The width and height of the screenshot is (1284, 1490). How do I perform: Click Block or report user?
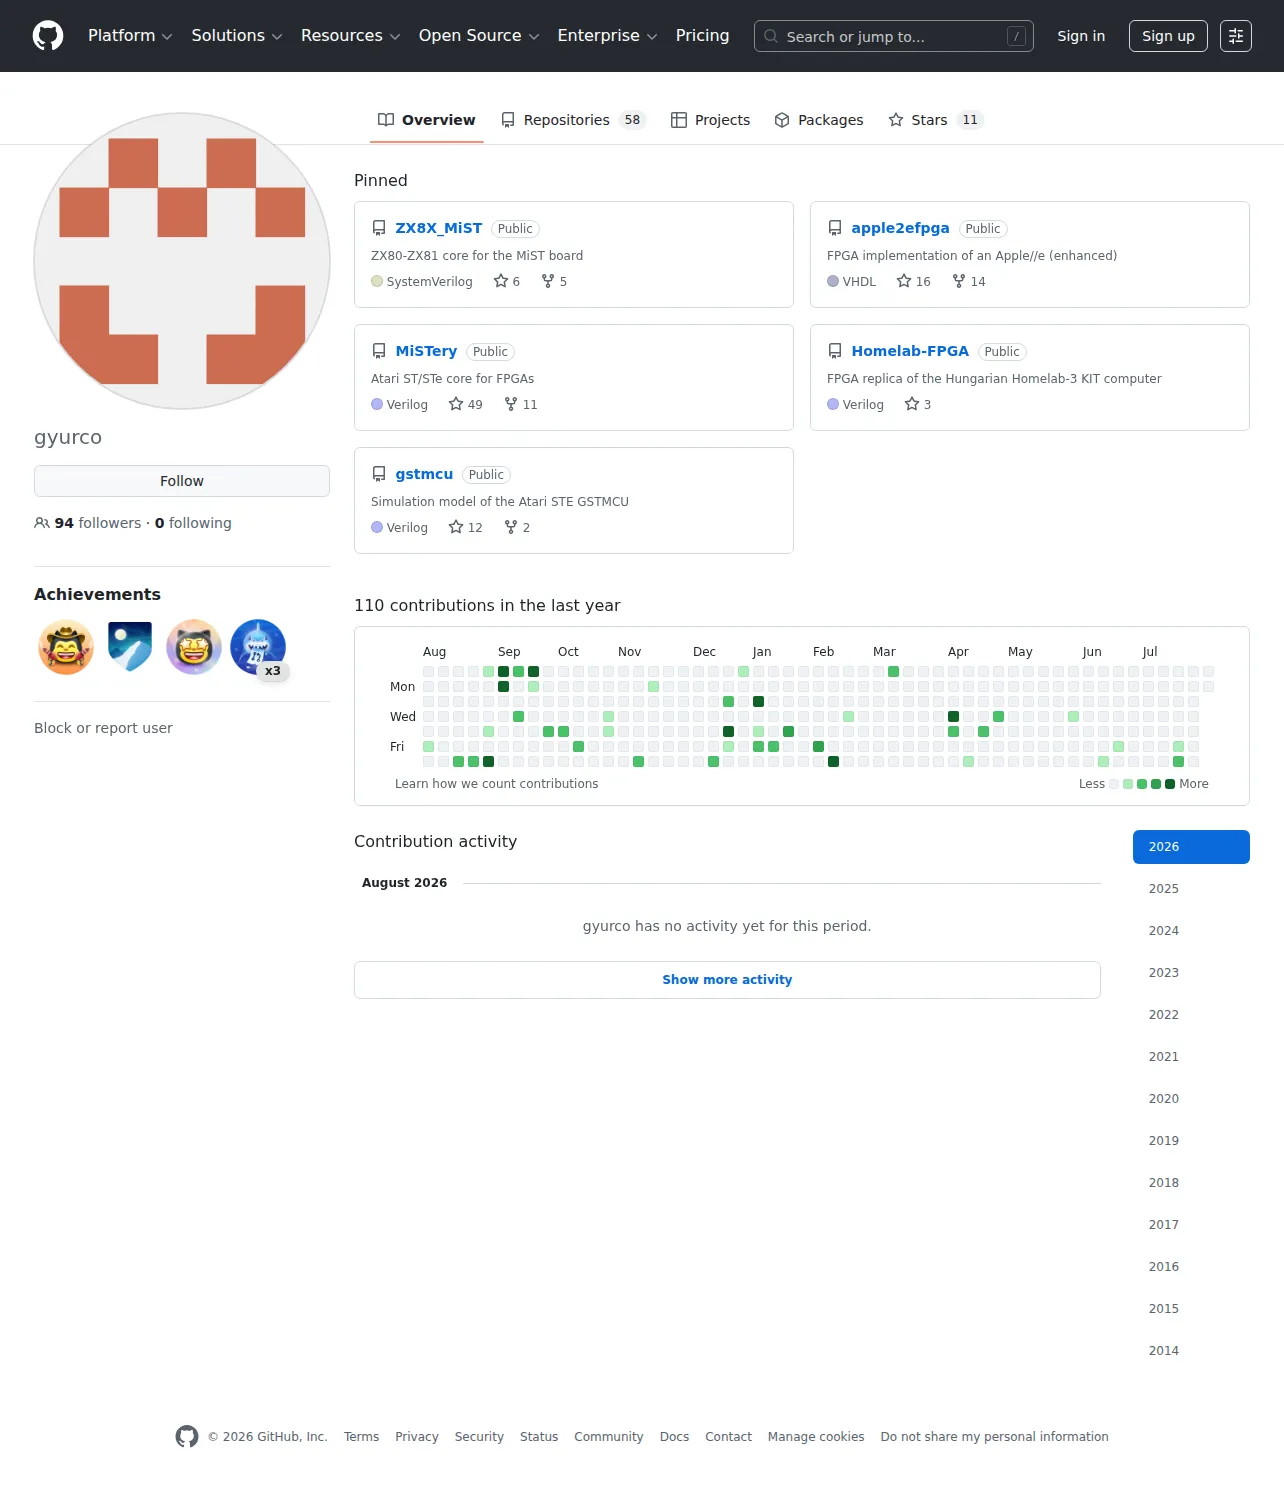103,728
